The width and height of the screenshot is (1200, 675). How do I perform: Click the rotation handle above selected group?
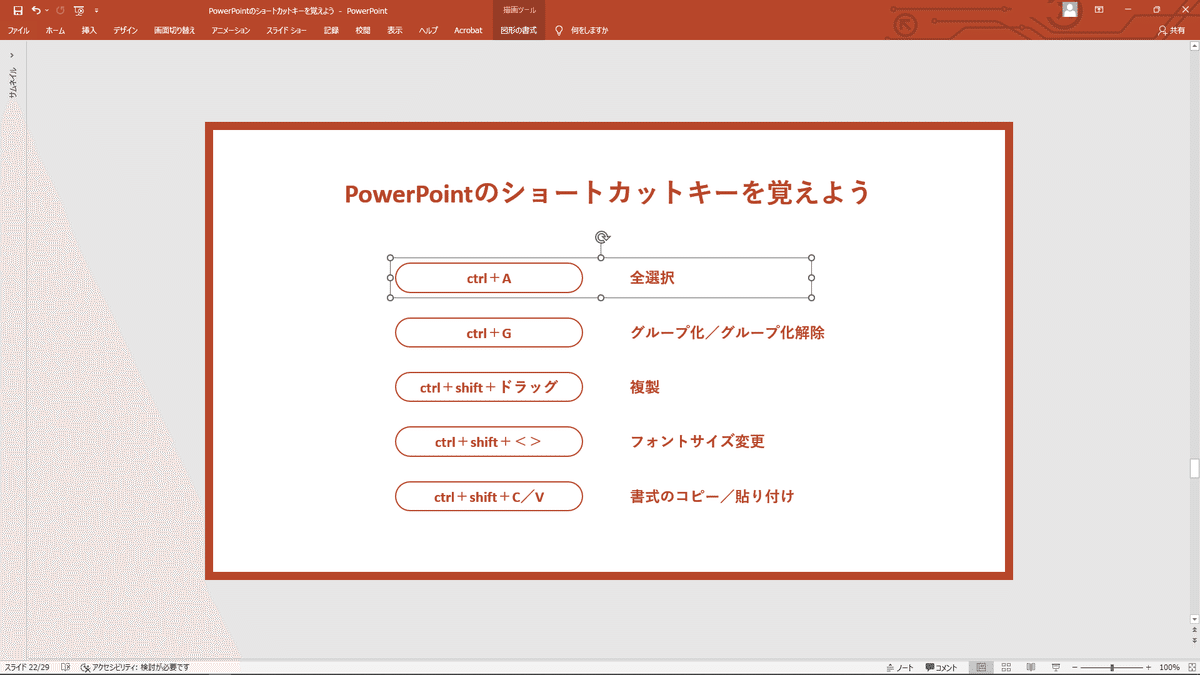(x=601, y=237)
